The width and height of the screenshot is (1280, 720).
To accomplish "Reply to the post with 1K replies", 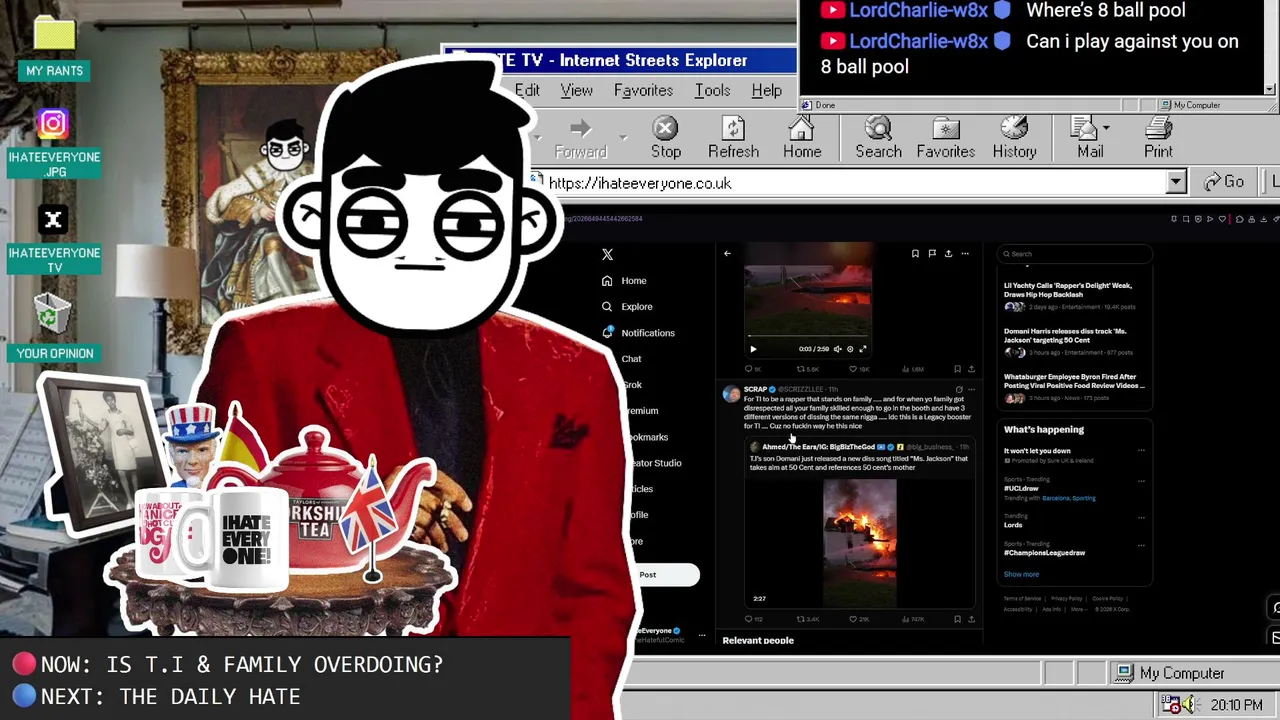I will [x=751, y=369].
